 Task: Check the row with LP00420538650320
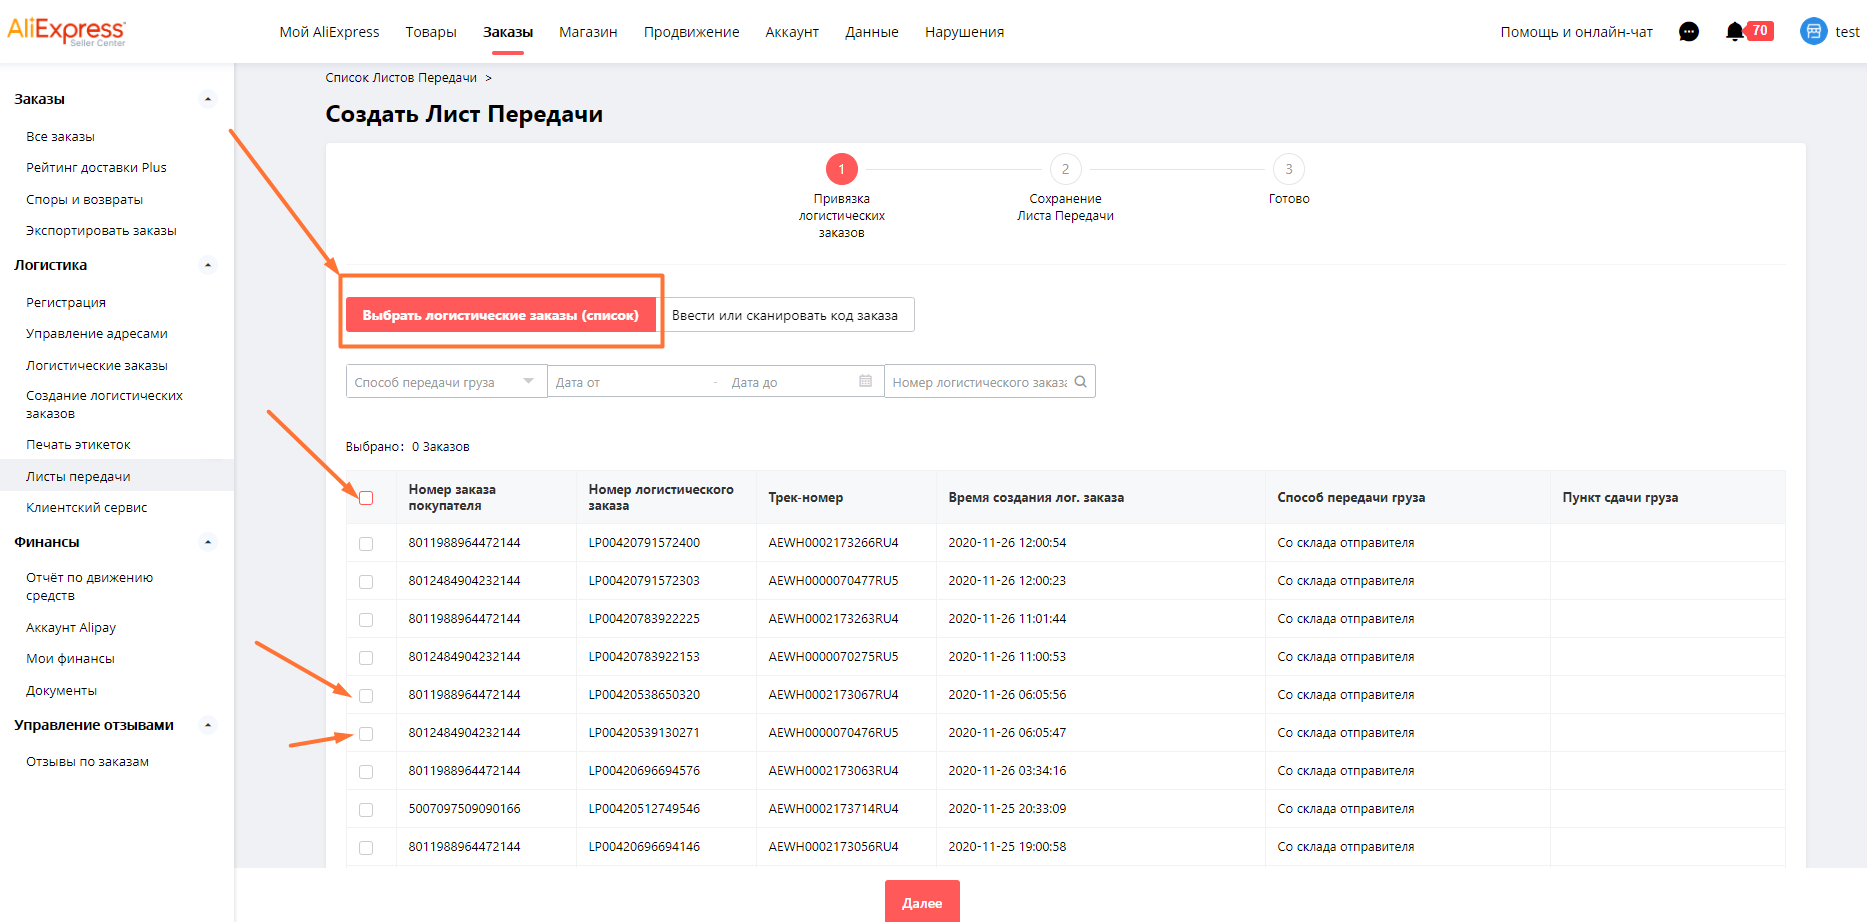[x=366, y=696]
